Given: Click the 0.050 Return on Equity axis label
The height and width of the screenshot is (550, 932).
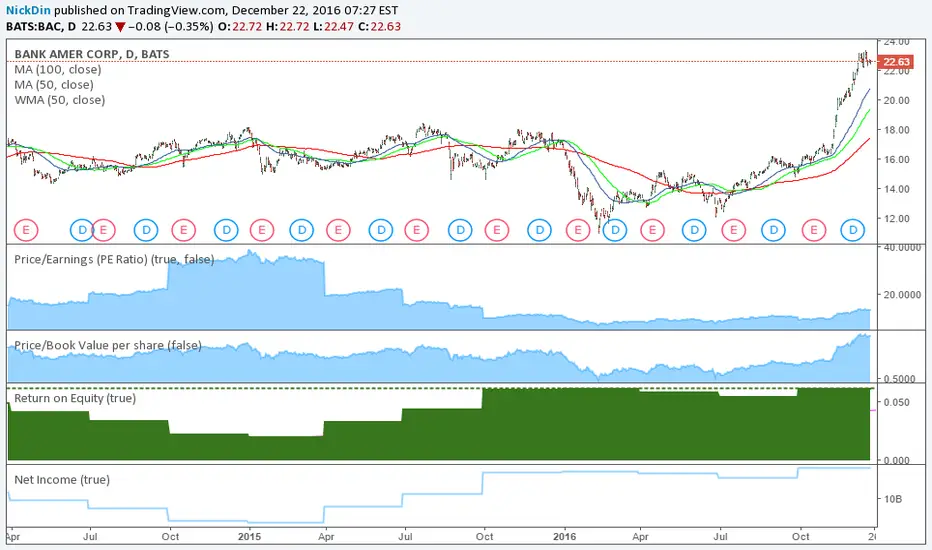Looking at the screenshot, I should coord(896,403).
